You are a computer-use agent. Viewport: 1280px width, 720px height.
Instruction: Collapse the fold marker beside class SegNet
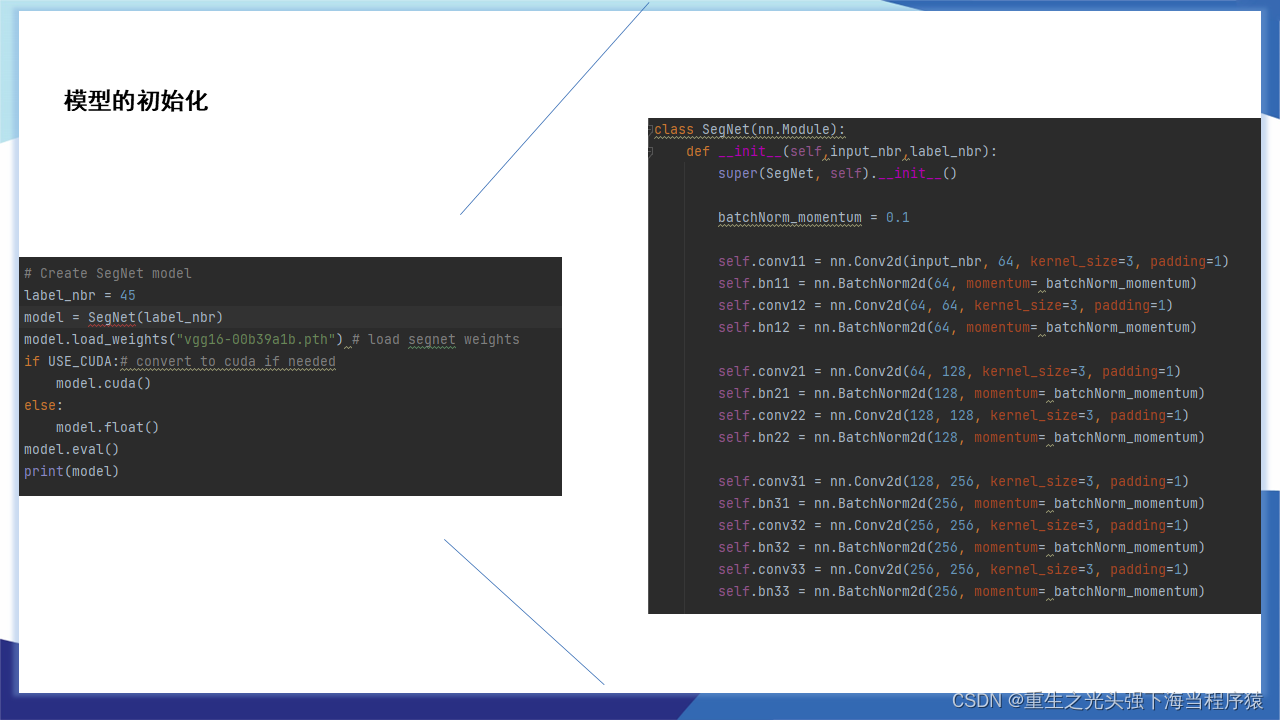coord(651,130)
